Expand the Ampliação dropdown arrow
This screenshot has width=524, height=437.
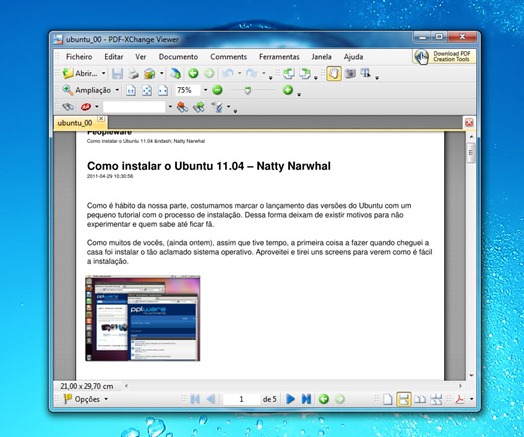pos(117,90)
